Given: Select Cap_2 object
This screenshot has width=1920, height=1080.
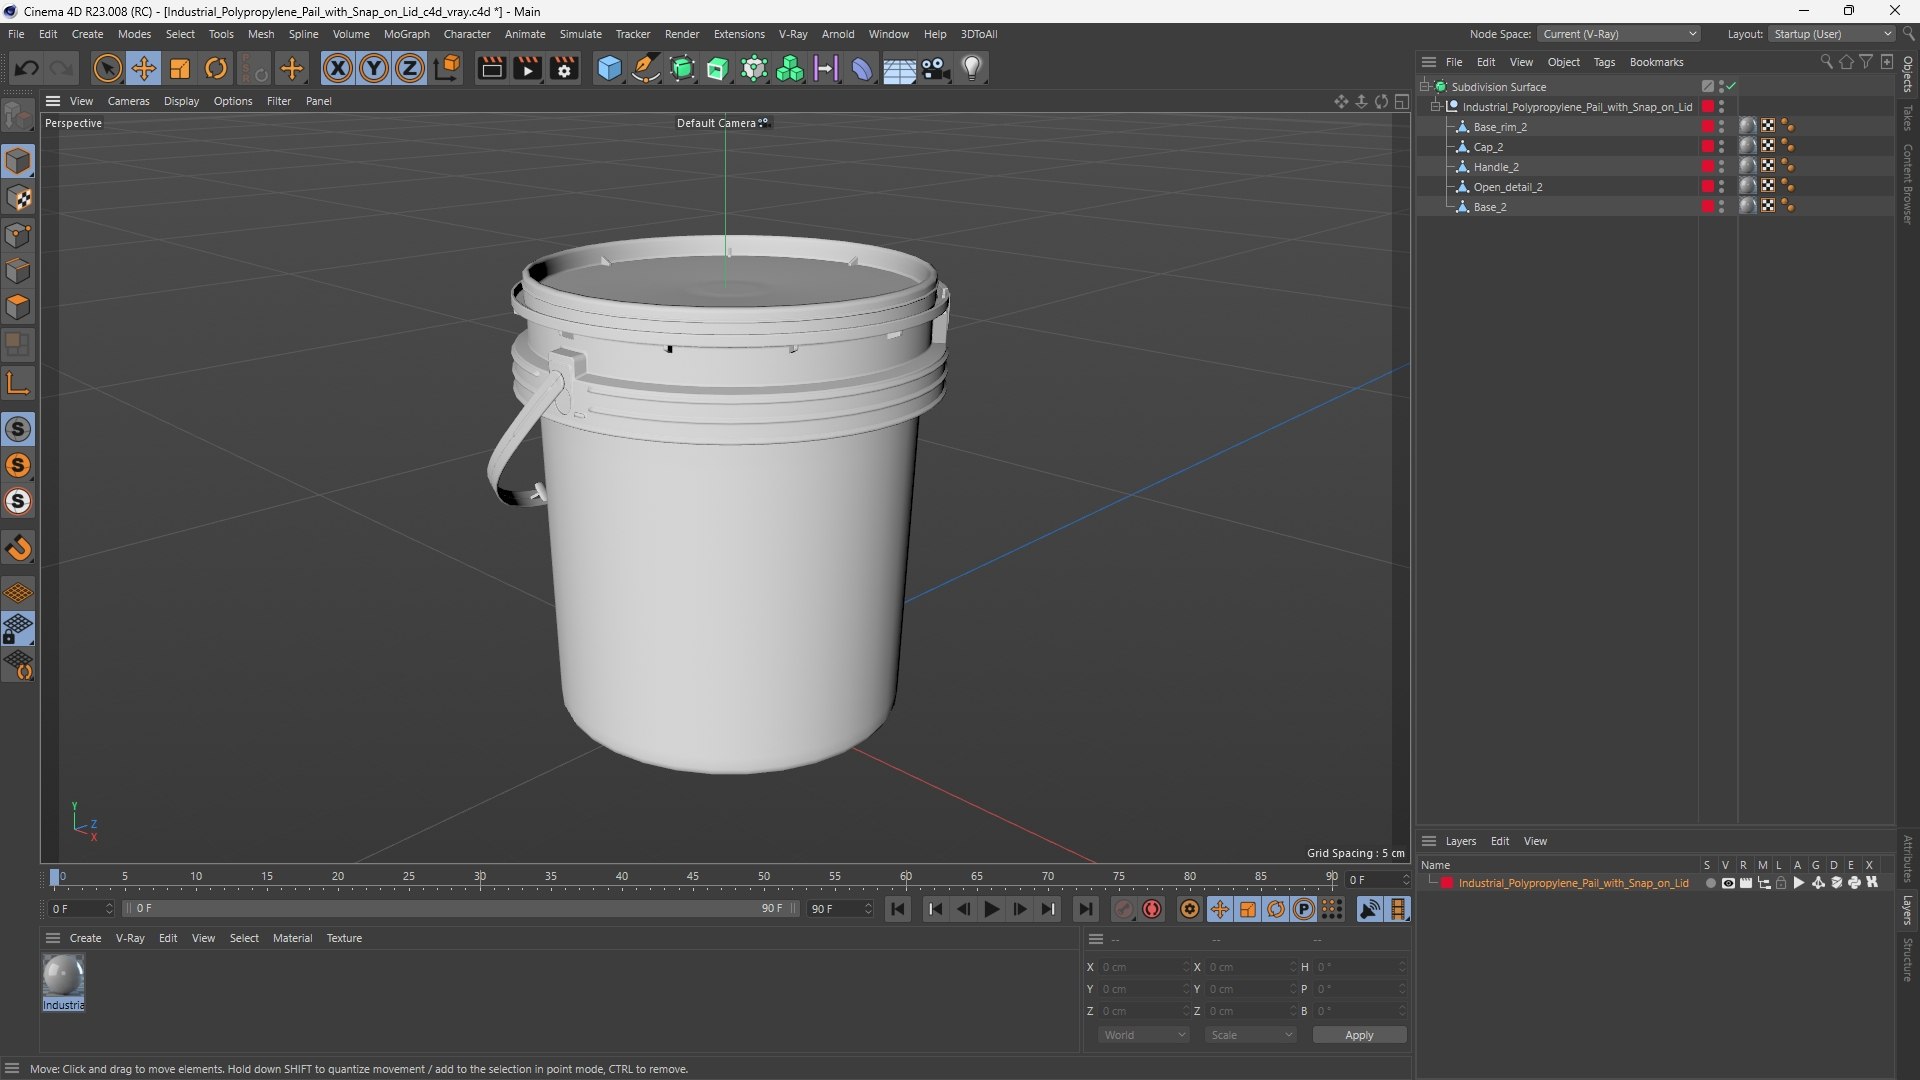Looking at the screenshot, I should (x=1488, y=147).
